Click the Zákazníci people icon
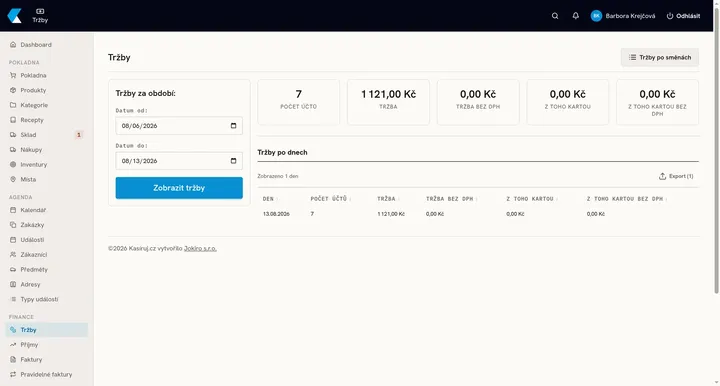Screen dimensions: 720x386 13,254
